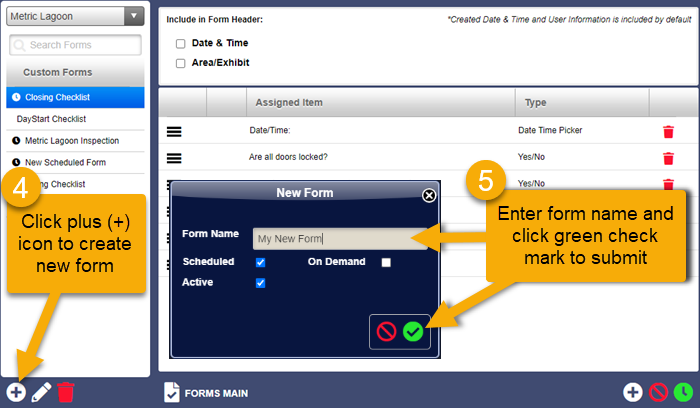Click the pencil edit form icon
The image size is (700, 408).
coord(41,392)
